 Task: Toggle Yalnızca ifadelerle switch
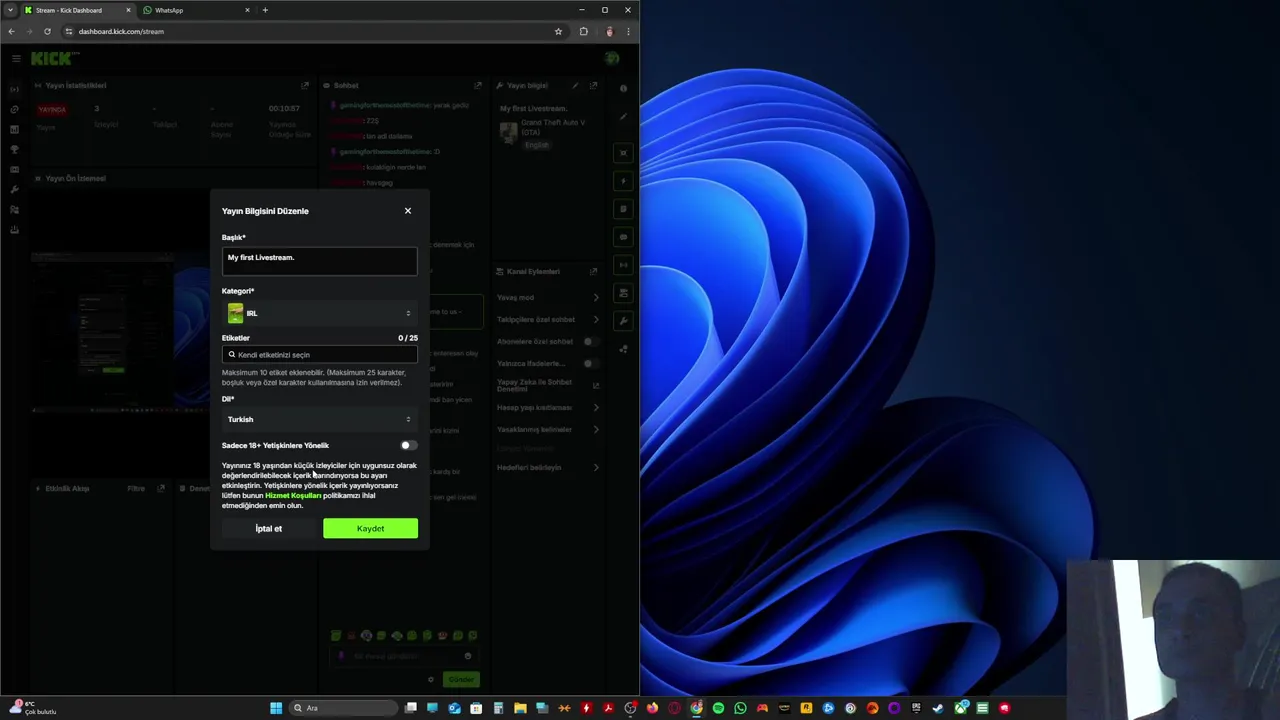(589, 363)
